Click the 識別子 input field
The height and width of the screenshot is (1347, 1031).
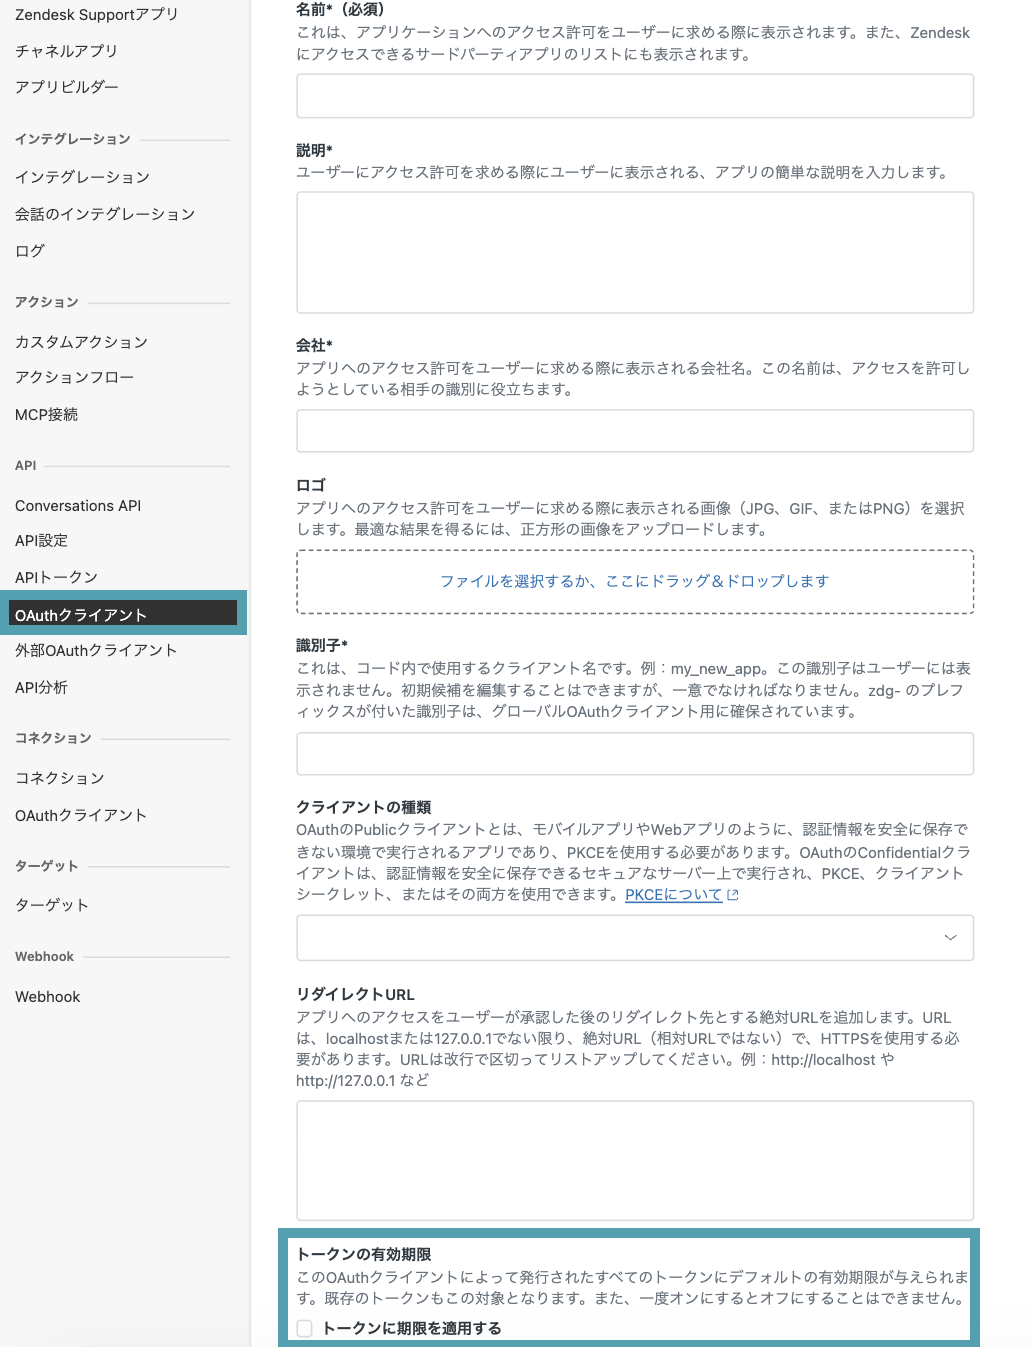click(635, 754)
